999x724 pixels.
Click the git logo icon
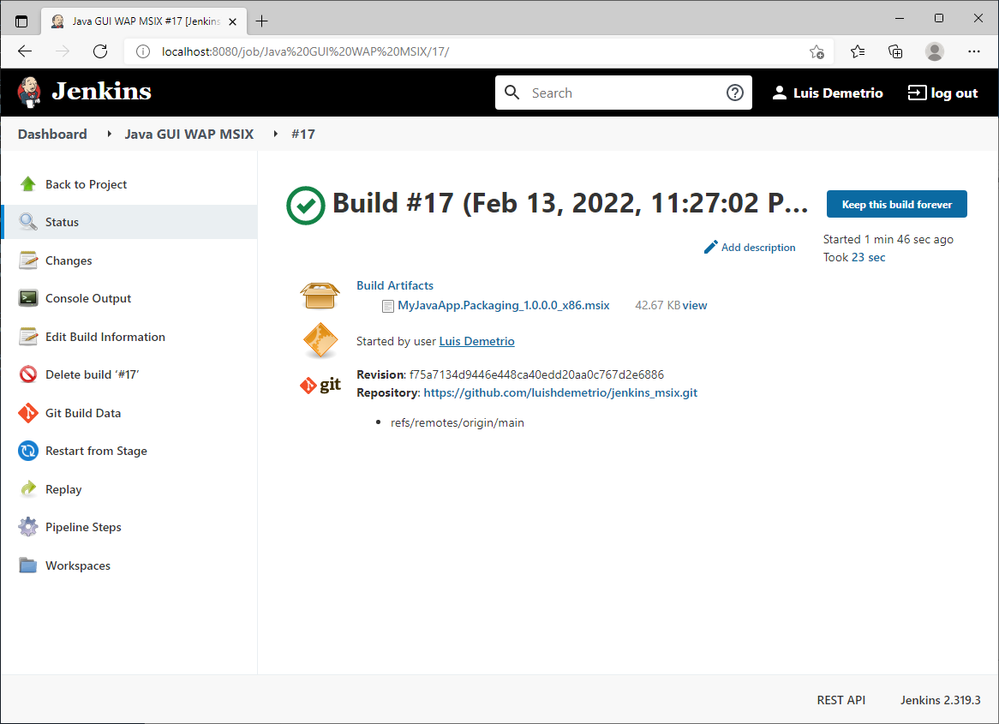[320, 384]
